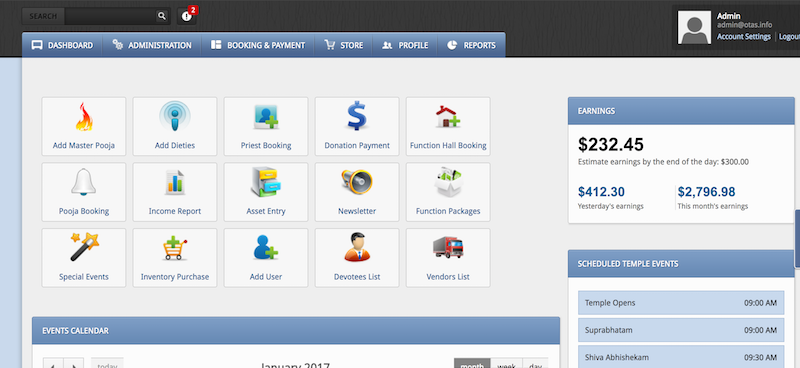
Task: Go to previous month in calendar
Action: click(53, 364)
